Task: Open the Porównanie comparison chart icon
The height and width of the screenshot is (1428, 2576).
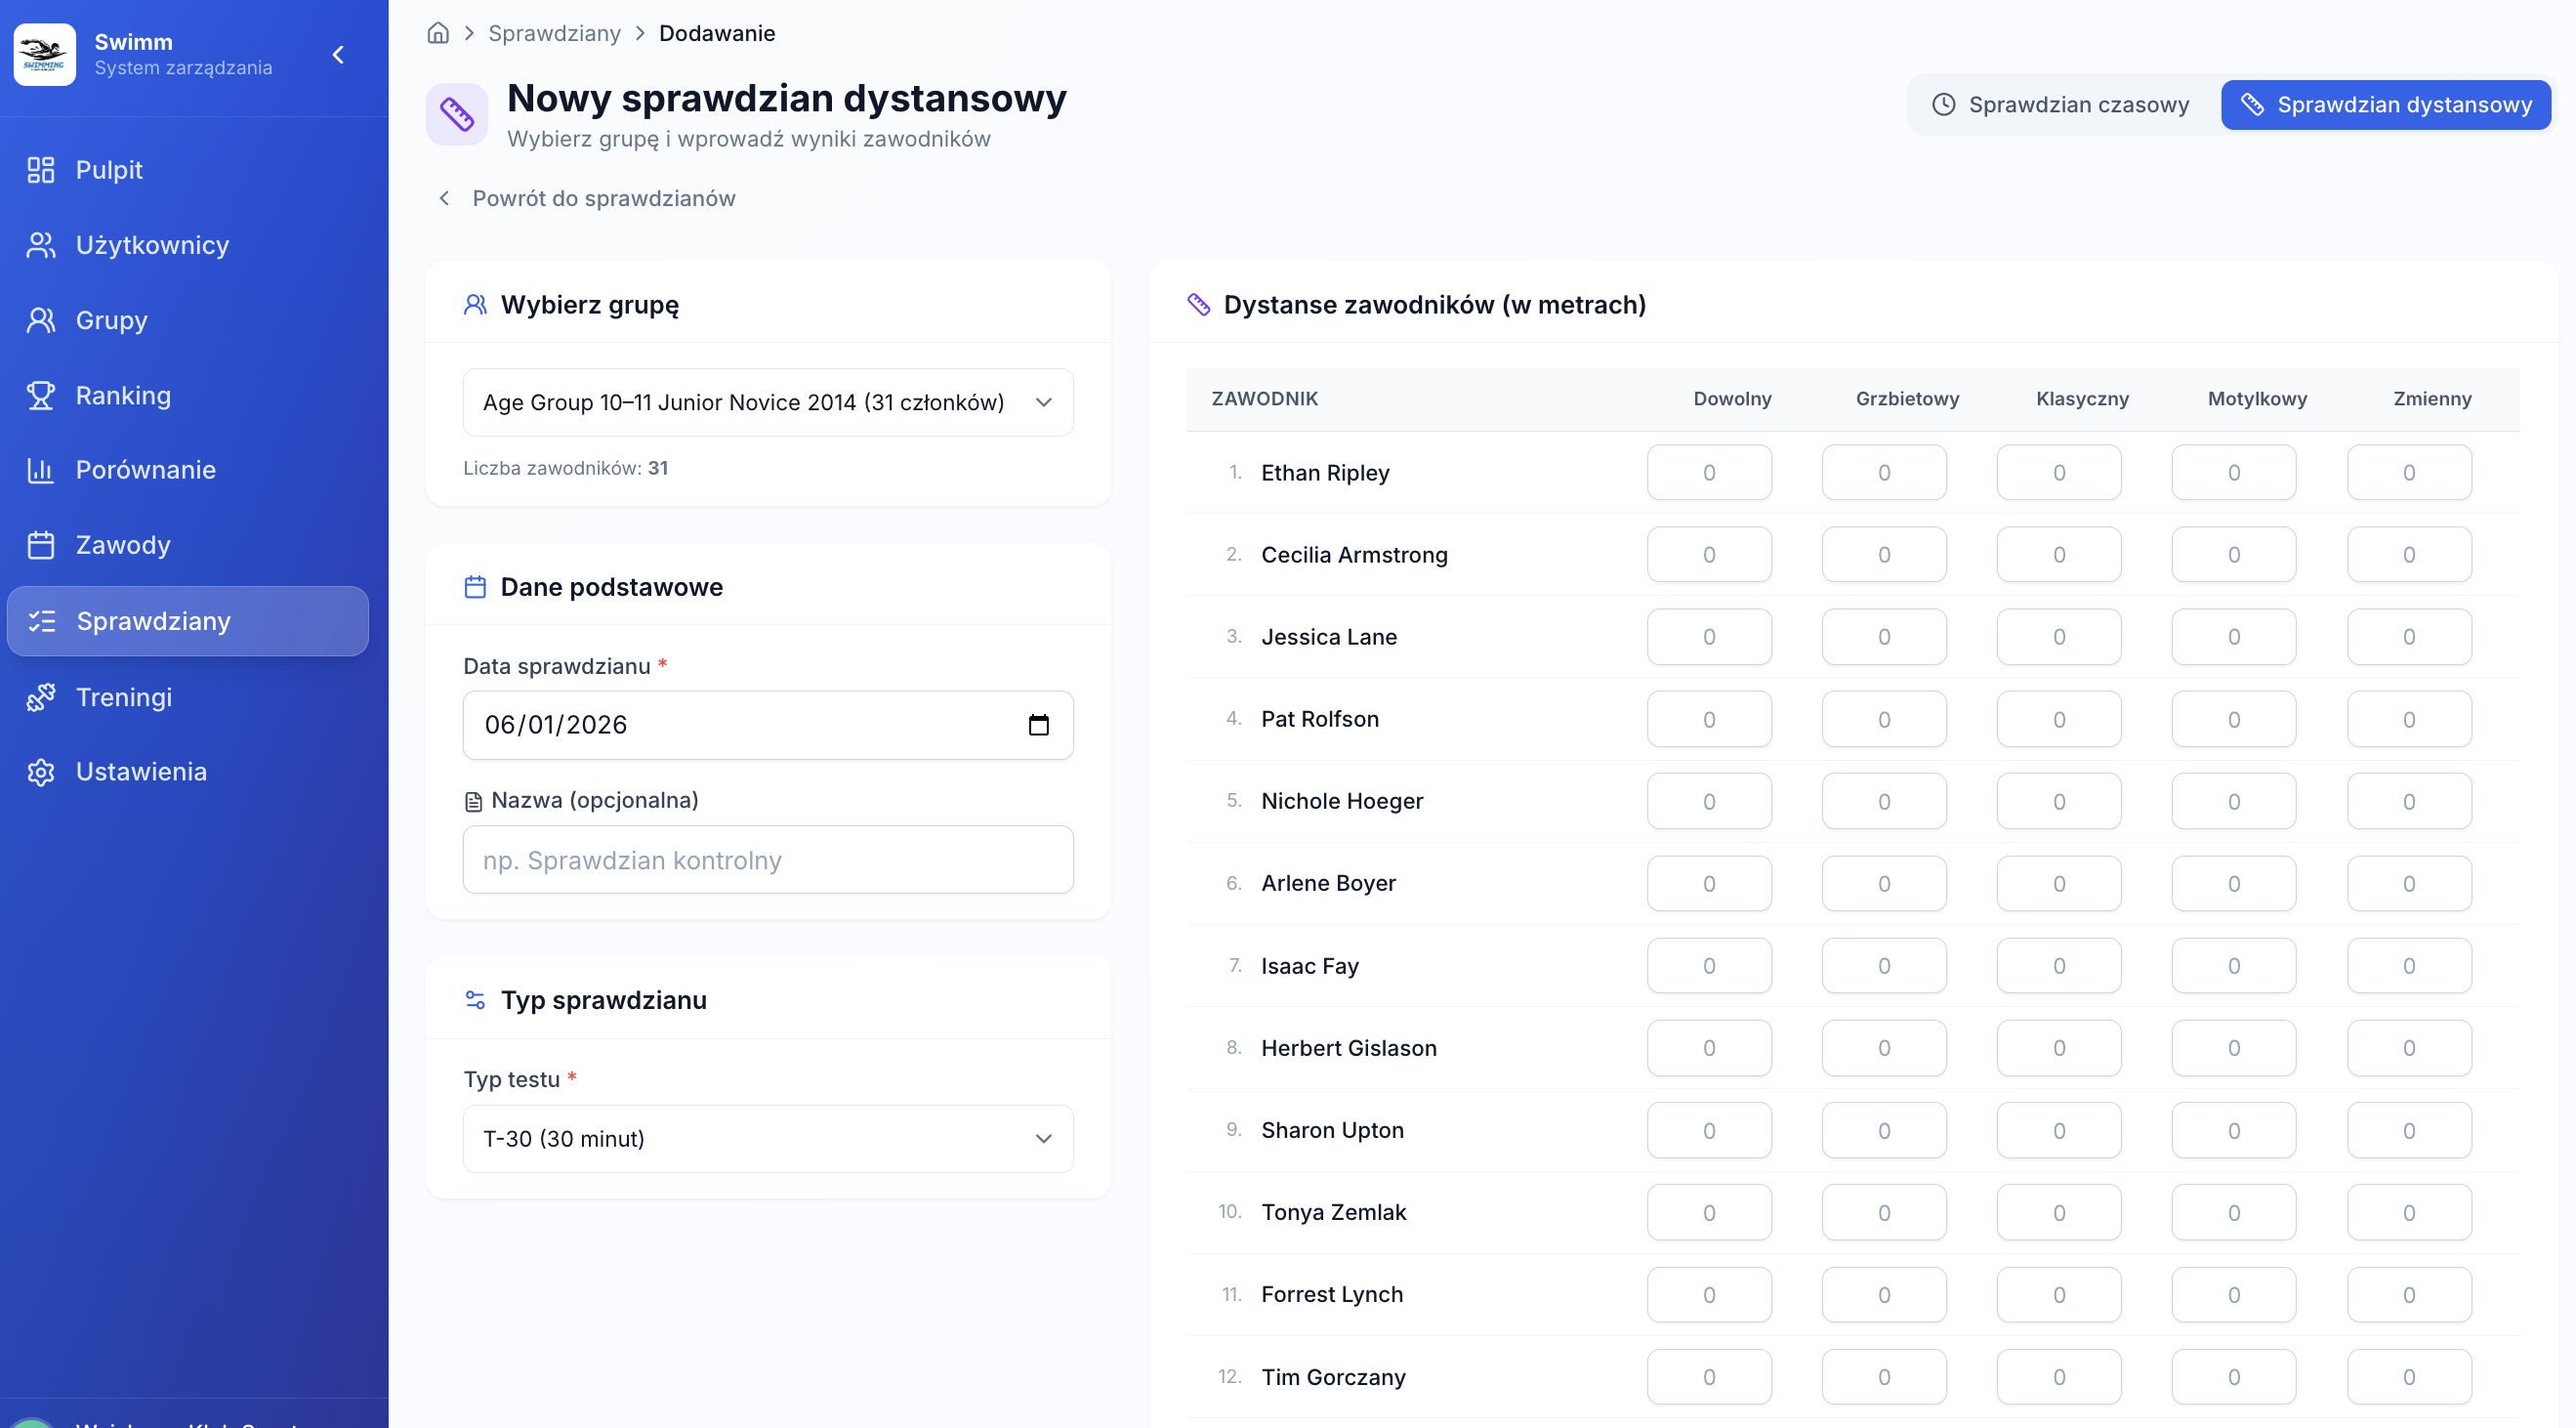Action: [x=40, y=469]
